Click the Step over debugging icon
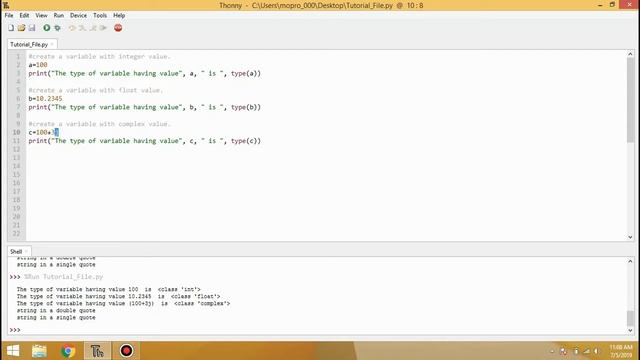This screenshot has width=640, height=360. (x=72, y=28)
